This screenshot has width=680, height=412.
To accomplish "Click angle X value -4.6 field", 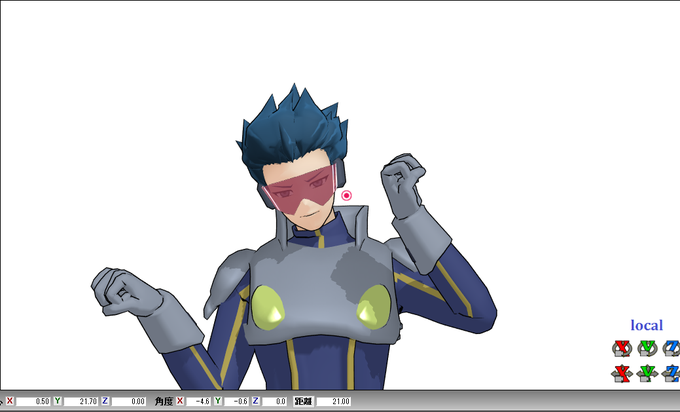I will [199, 402].
